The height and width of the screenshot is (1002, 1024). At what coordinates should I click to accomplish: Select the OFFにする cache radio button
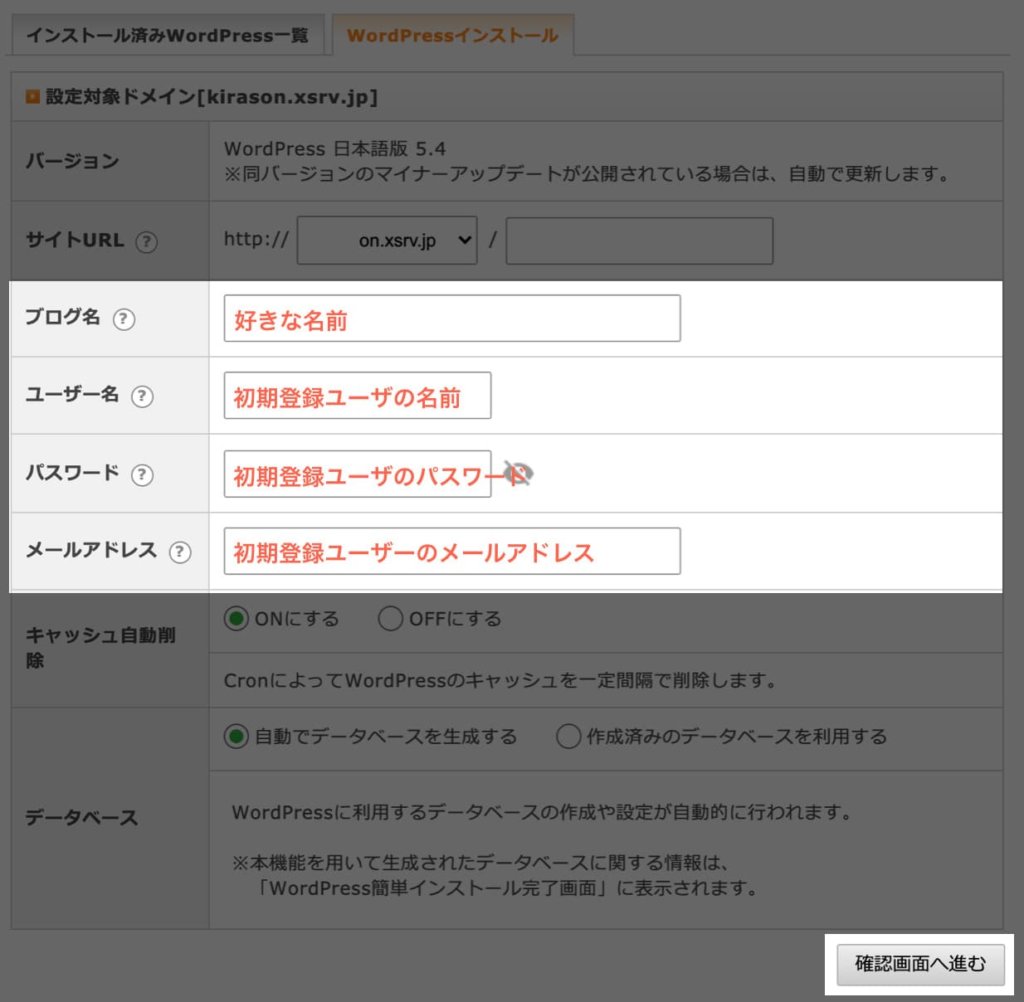391,618
